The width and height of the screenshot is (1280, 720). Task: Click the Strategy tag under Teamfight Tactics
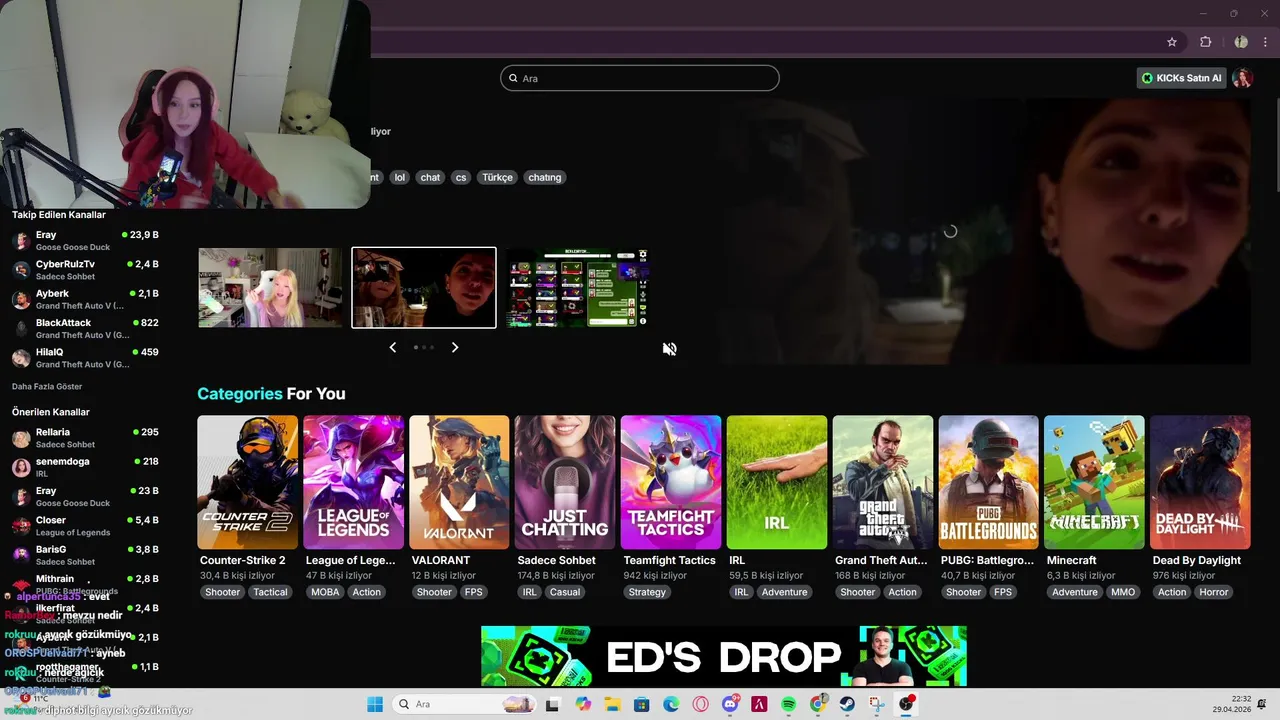[647, 592]
